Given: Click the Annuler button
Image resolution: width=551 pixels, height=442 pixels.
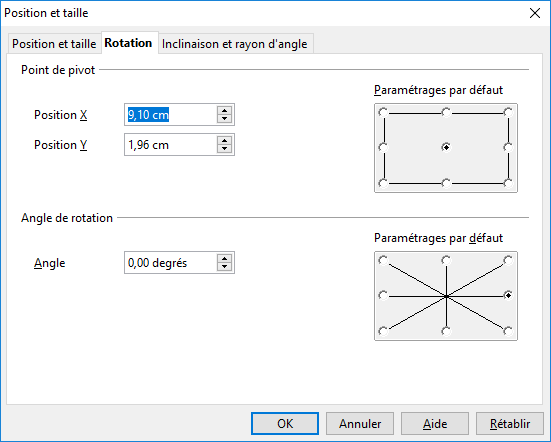Looking at the screenshot, I should pos(360,424).
